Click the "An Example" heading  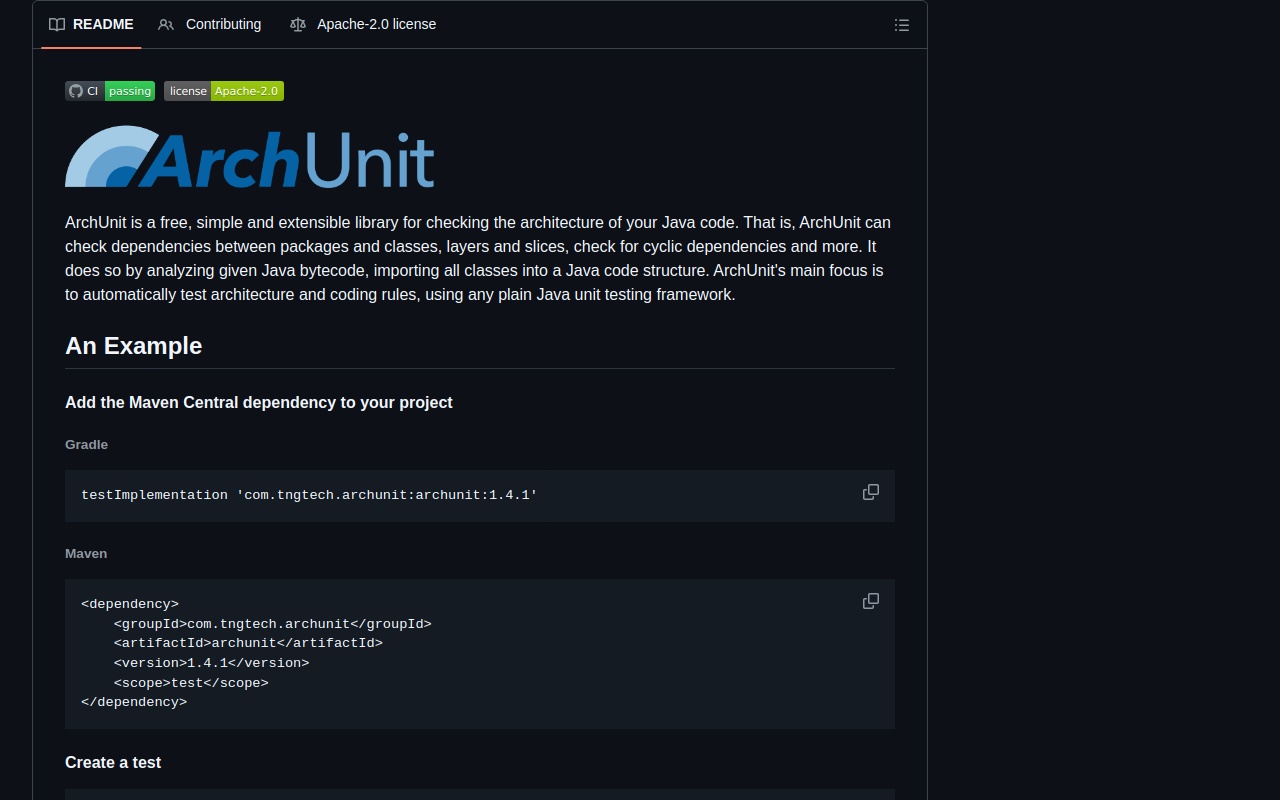tap(134, 346)
